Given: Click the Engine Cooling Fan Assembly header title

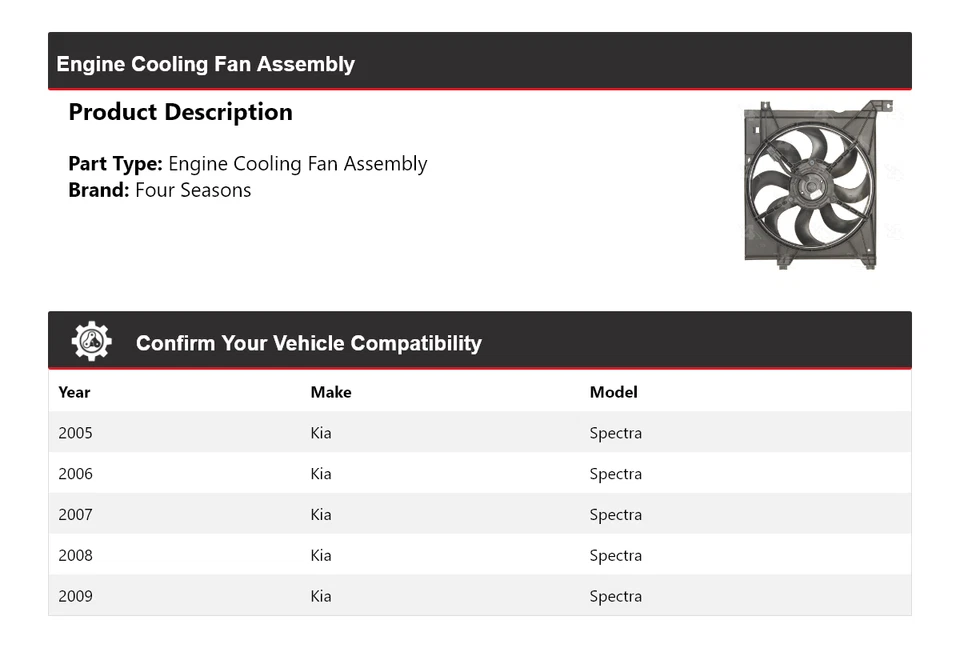Looking at the screenshot, I should pyautogui.click(x=205, y=64).
